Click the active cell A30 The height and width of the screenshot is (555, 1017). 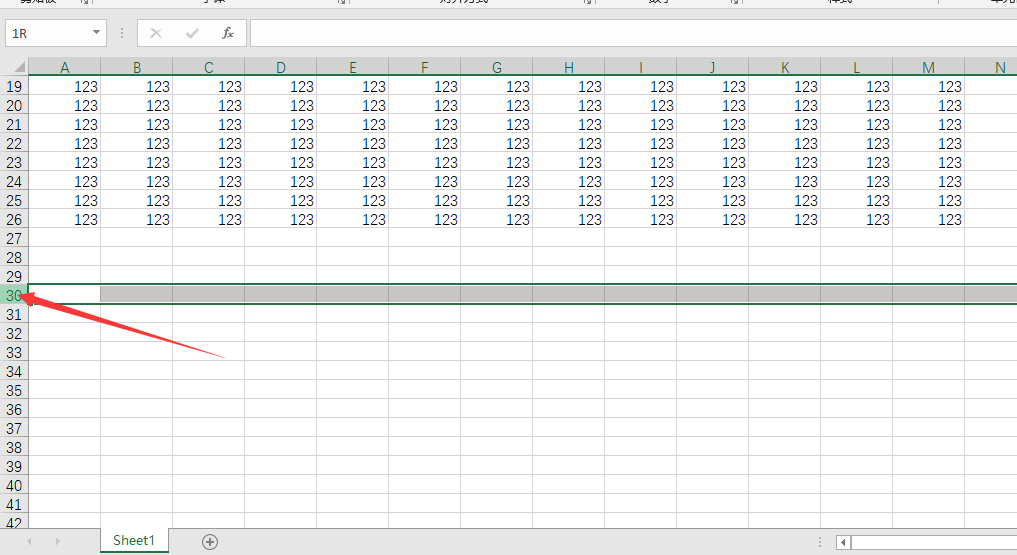tap(65, 295)
